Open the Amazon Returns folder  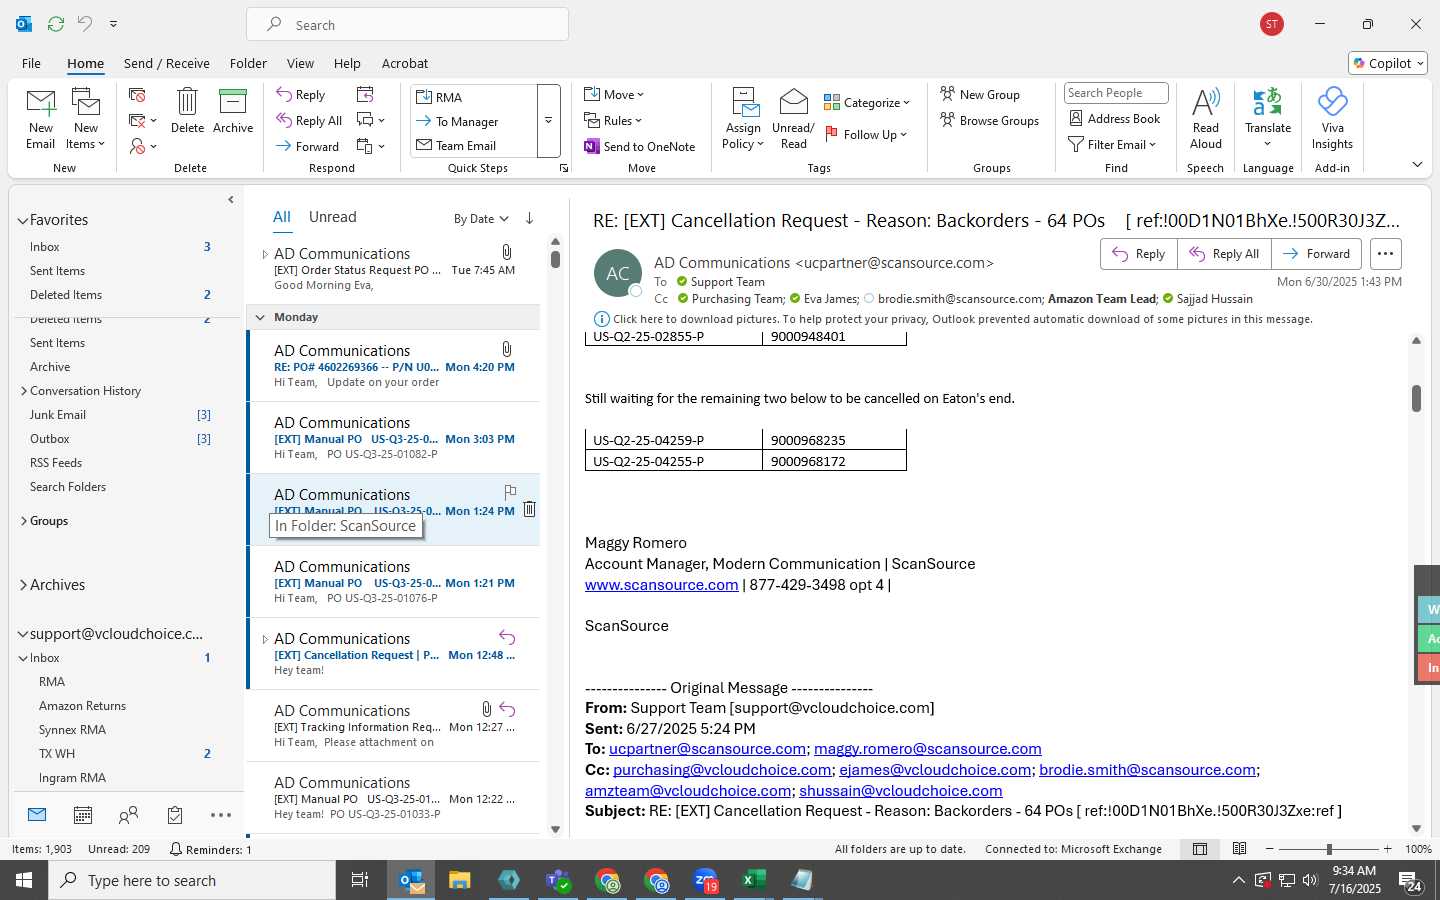(x=82, y=706)
